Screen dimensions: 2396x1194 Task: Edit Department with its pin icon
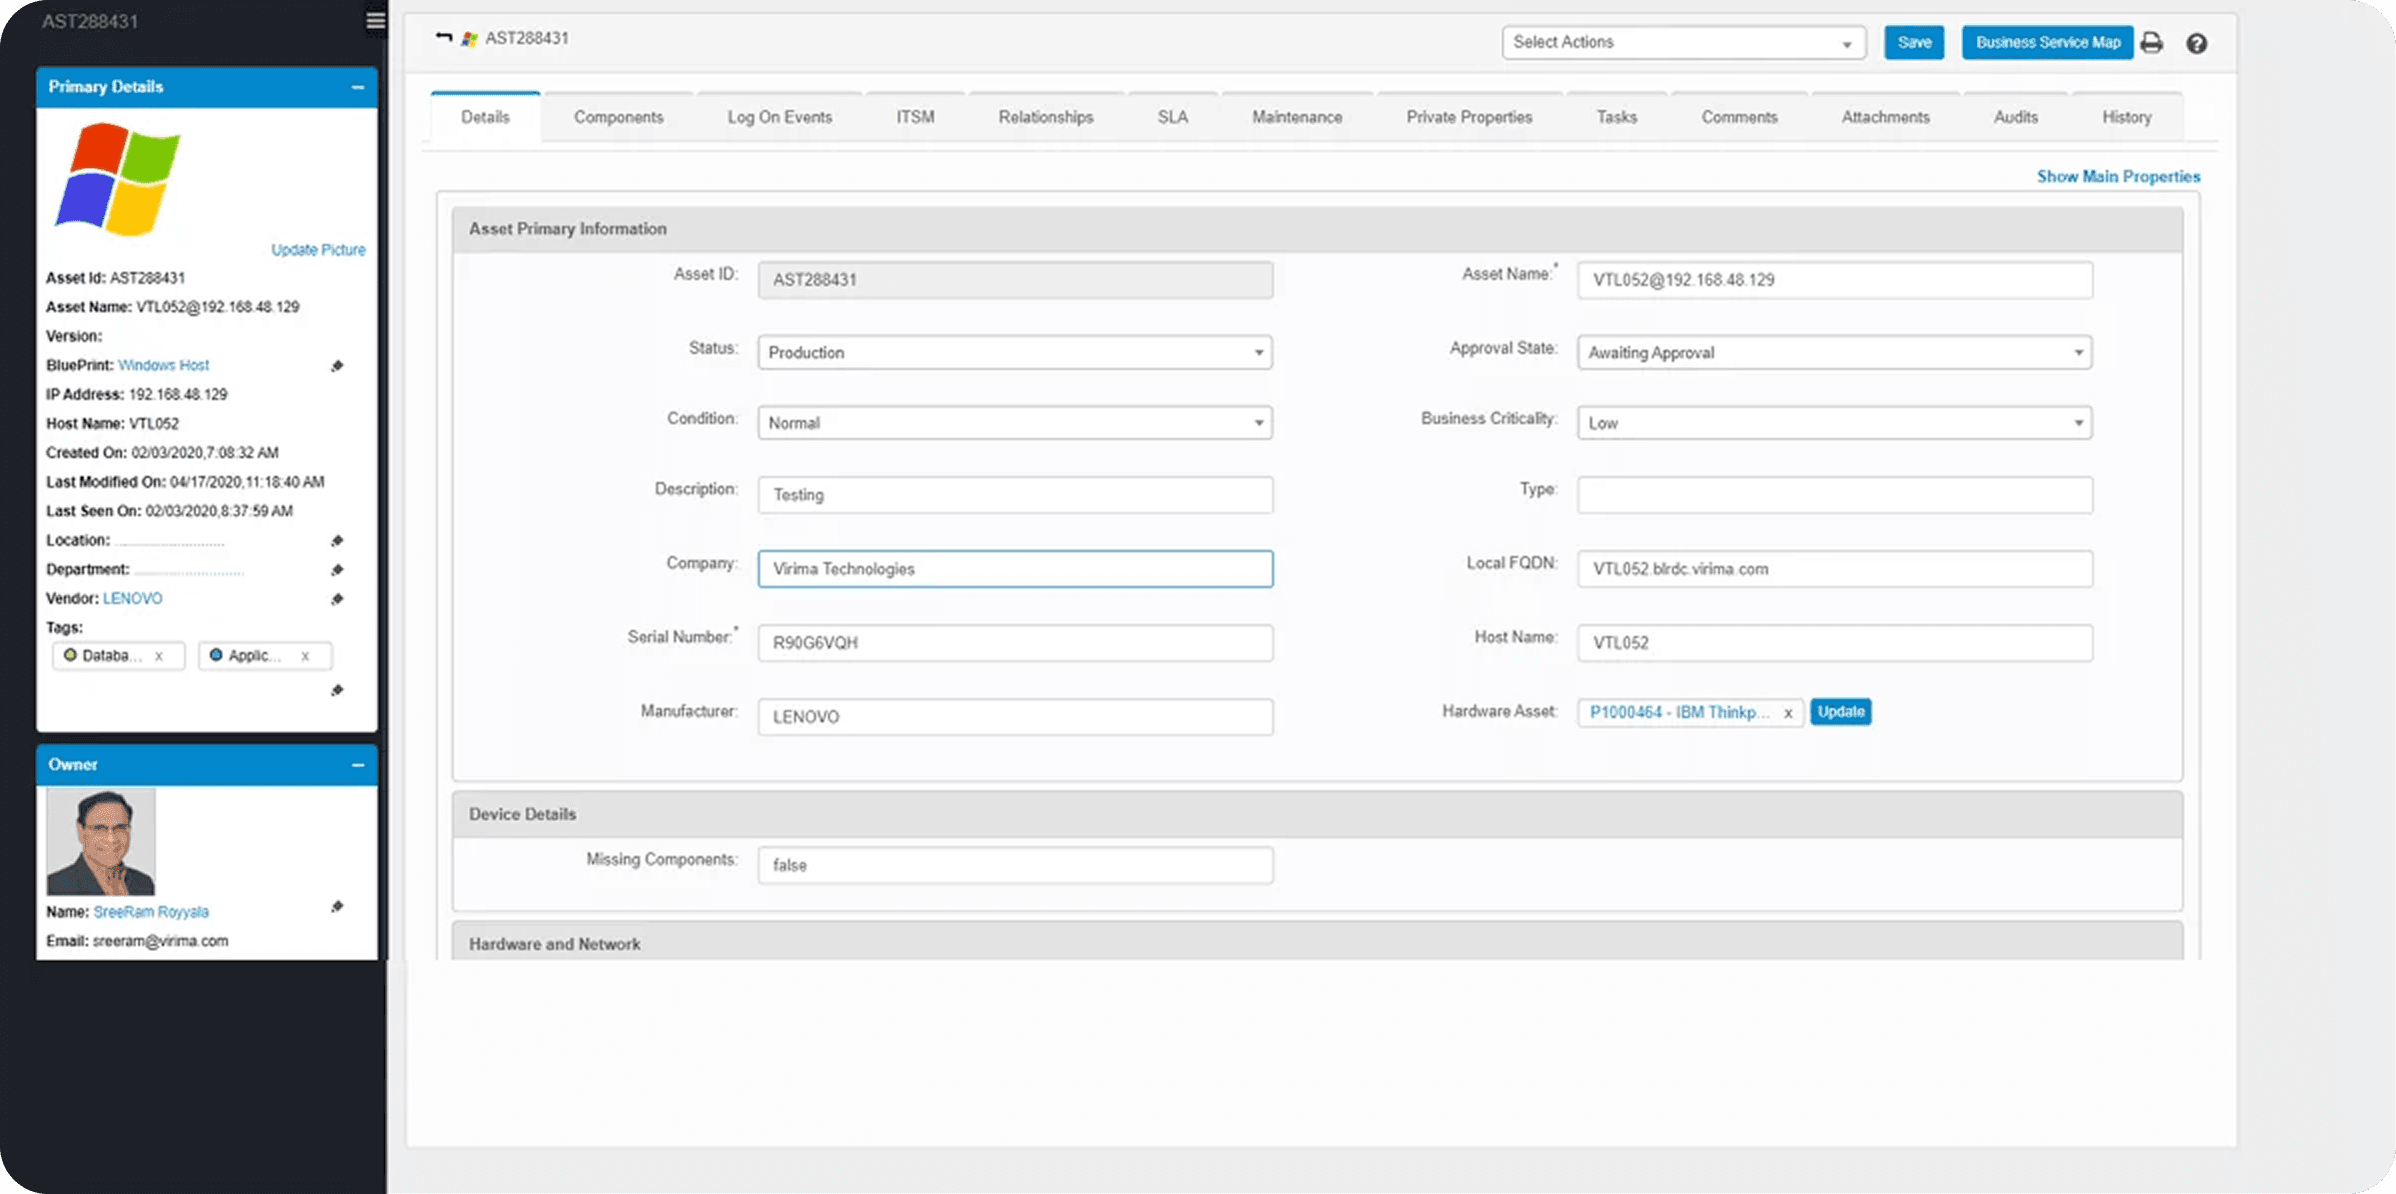click(x=337, y=570)
